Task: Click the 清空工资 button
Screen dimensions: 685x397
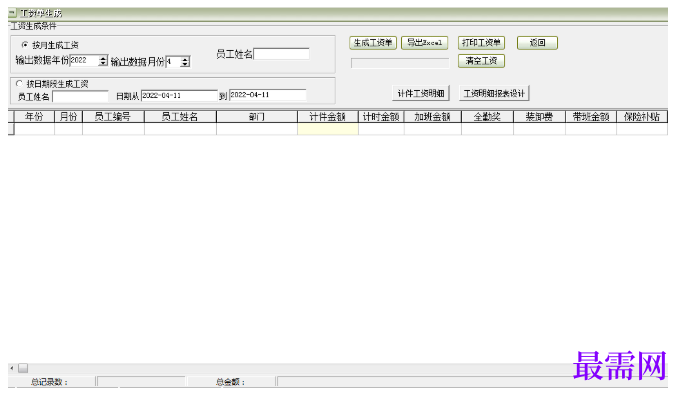Action: [481, 61]
